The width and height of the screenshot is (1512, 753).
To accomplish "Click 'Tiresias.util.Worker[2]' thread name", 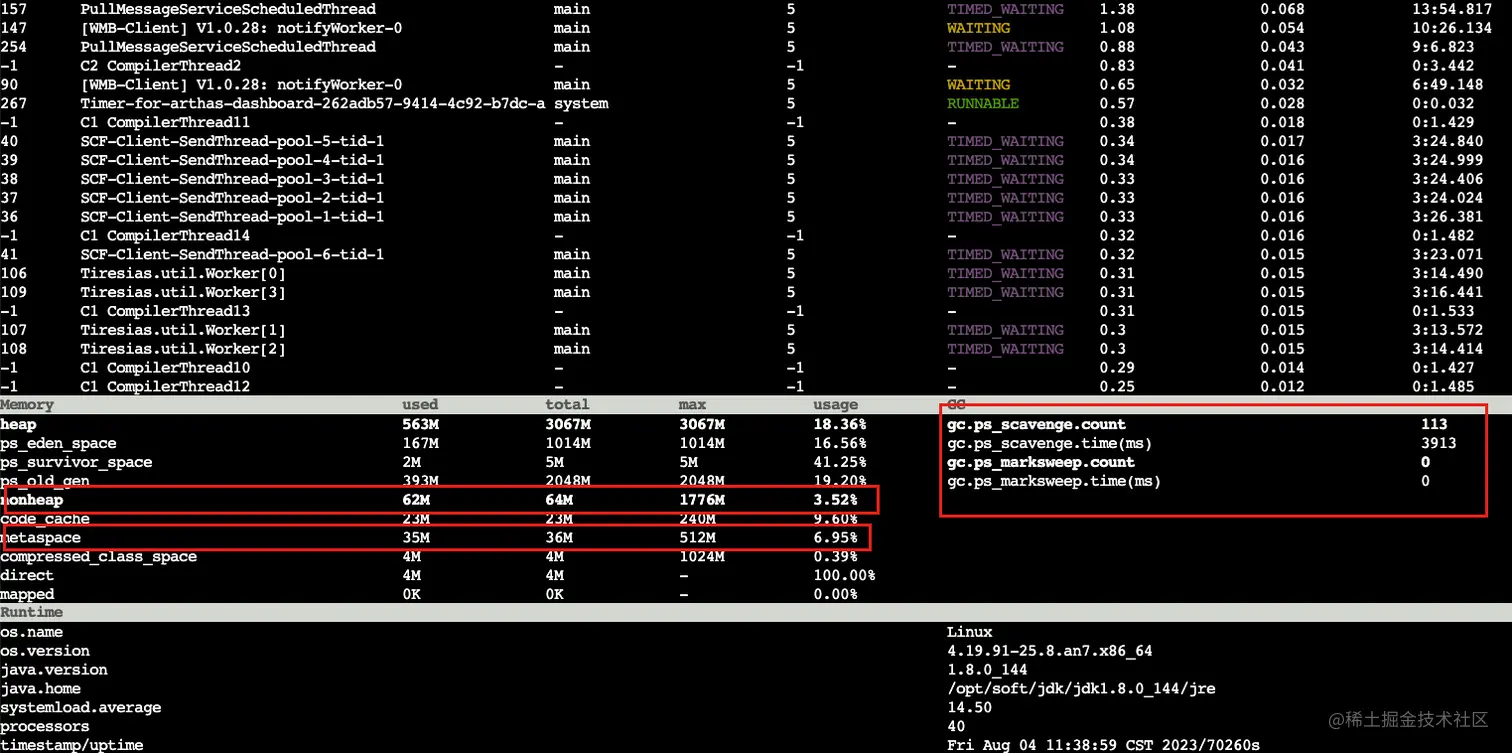I will point(183,349).
